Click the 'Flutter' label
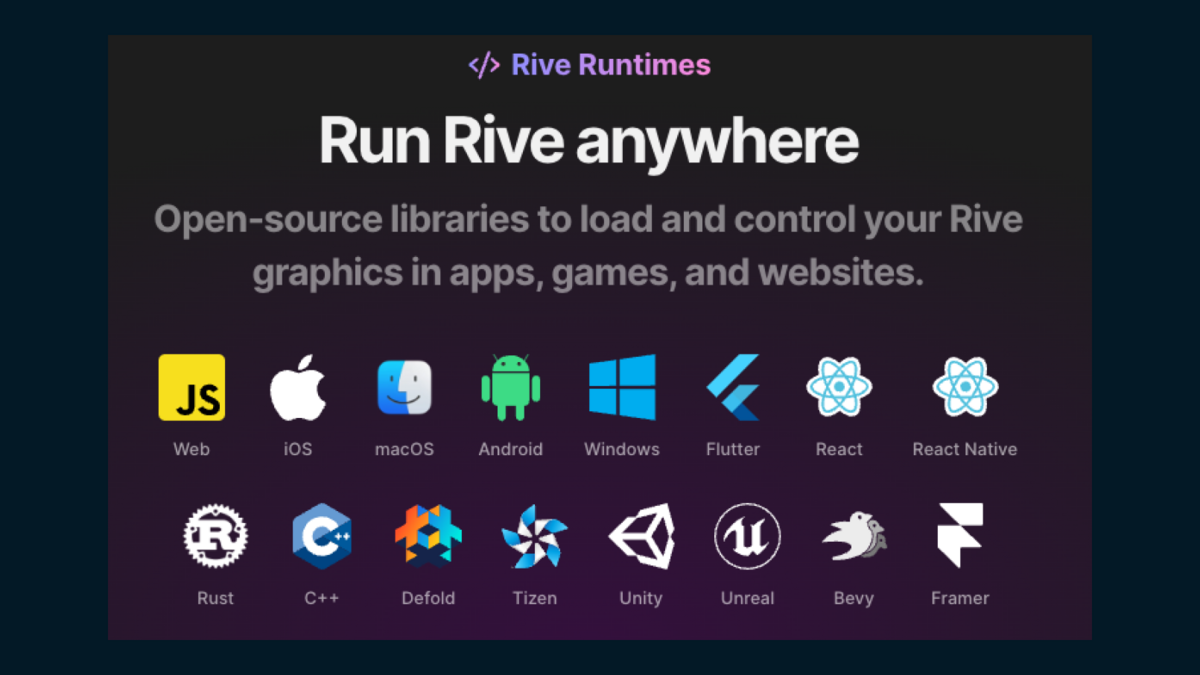 [x=733, y=449]
